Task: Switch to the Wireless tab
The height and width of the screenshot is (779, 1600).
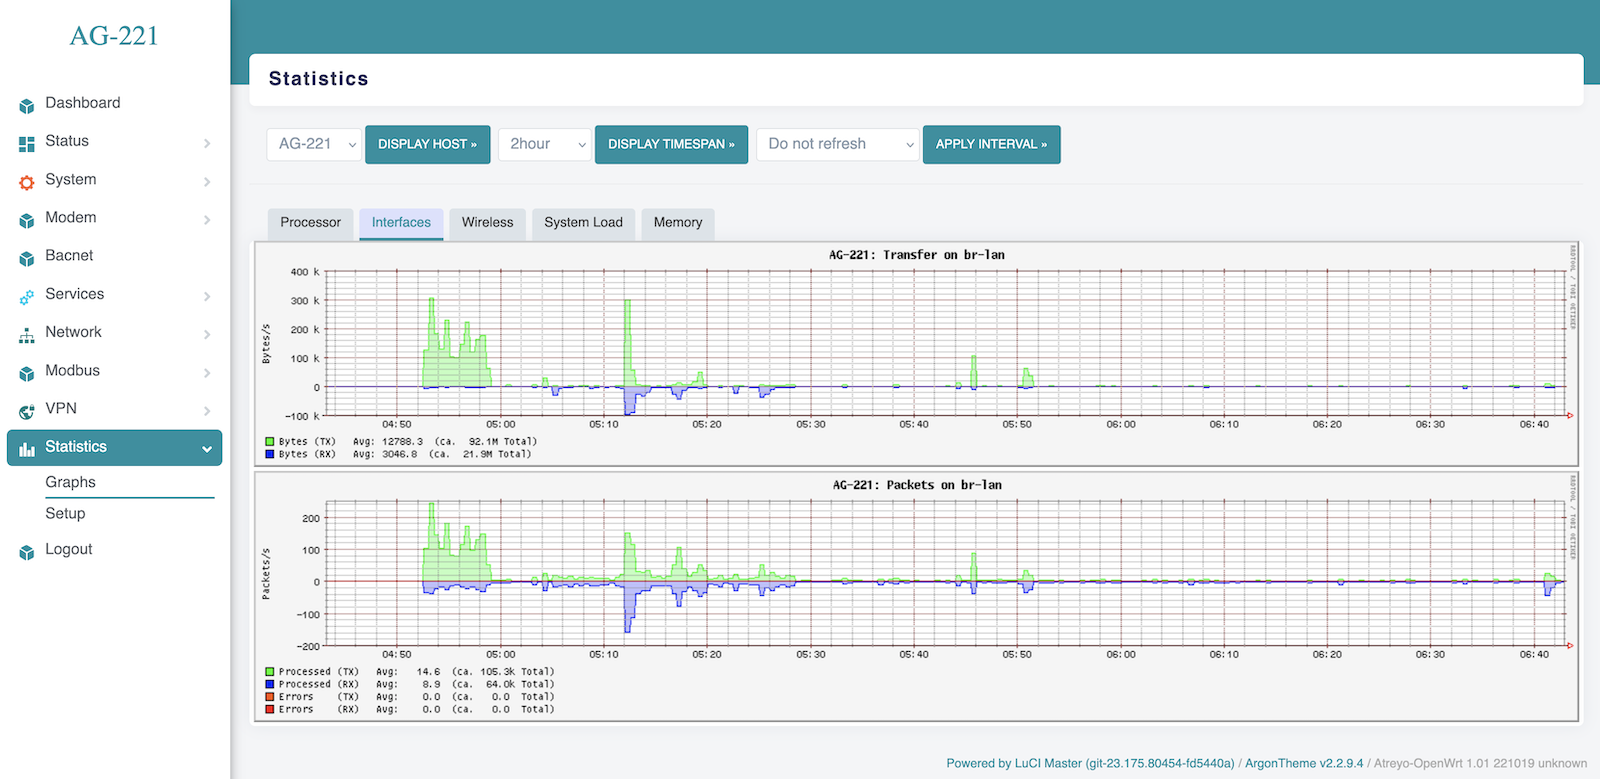Action: [487, 223]
